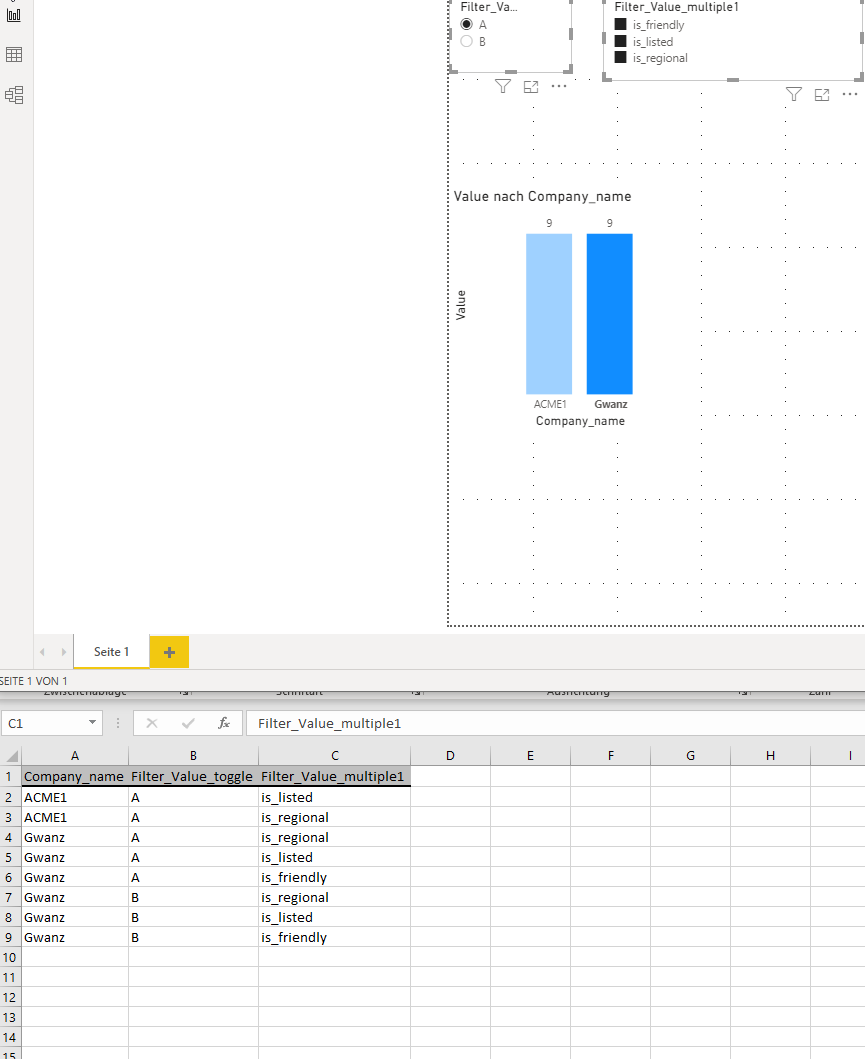
Task: Select the dark blue Gwanz bar
Action: tap(610, 314)
